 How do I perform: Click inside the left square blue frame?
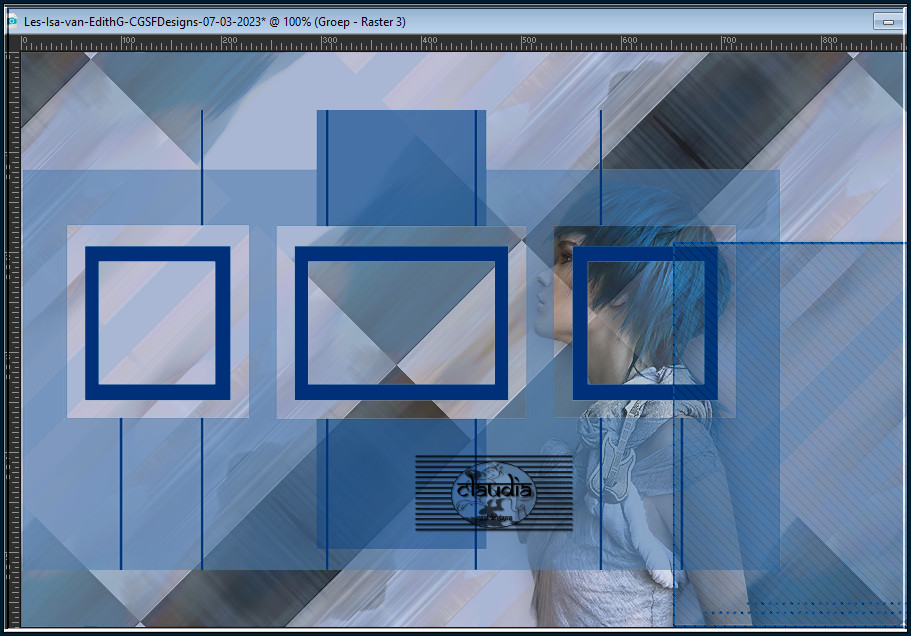157,323
